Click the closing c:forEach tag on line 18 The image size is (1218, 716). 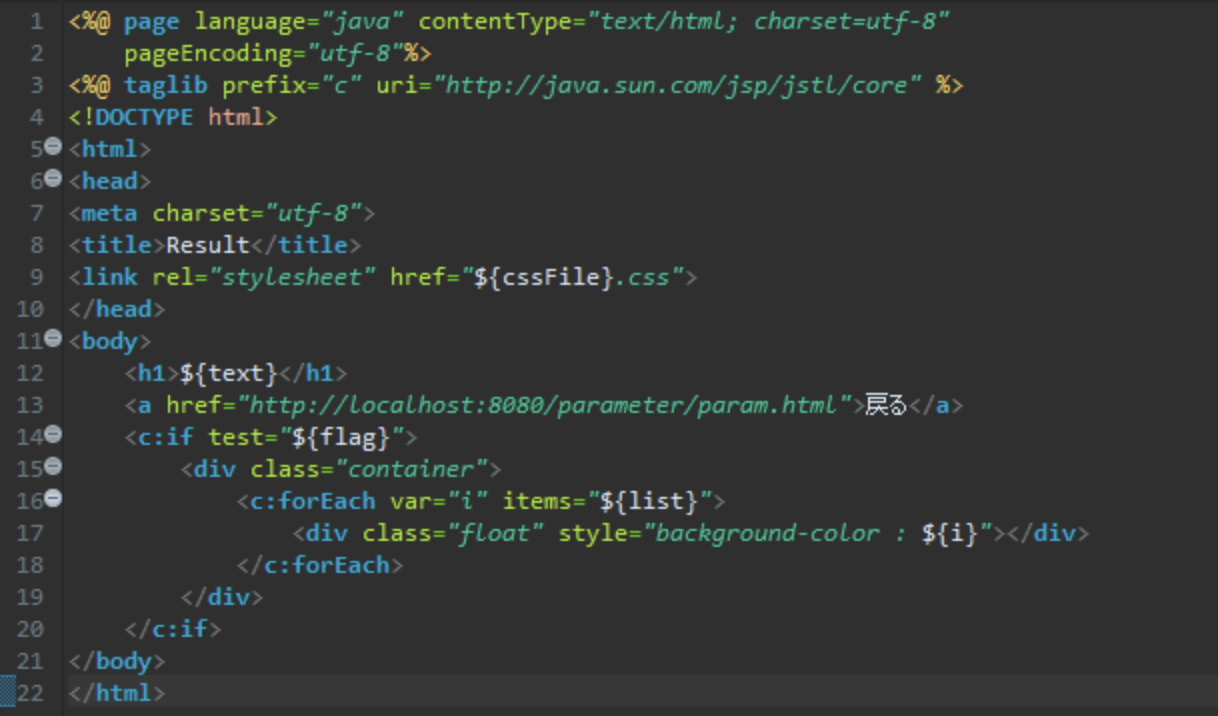coord(320,565)
